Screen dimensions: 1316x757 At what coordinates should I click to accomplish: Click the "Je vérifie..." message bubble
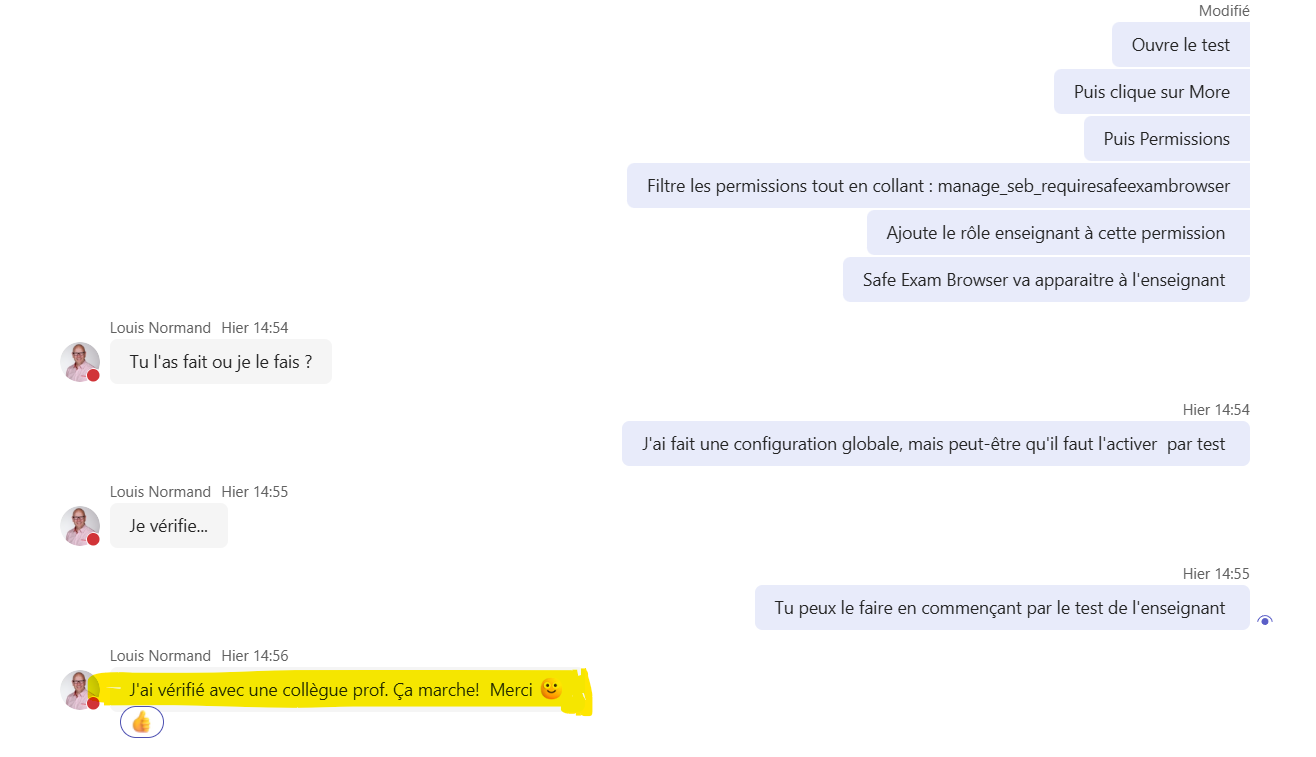(168, 526)
